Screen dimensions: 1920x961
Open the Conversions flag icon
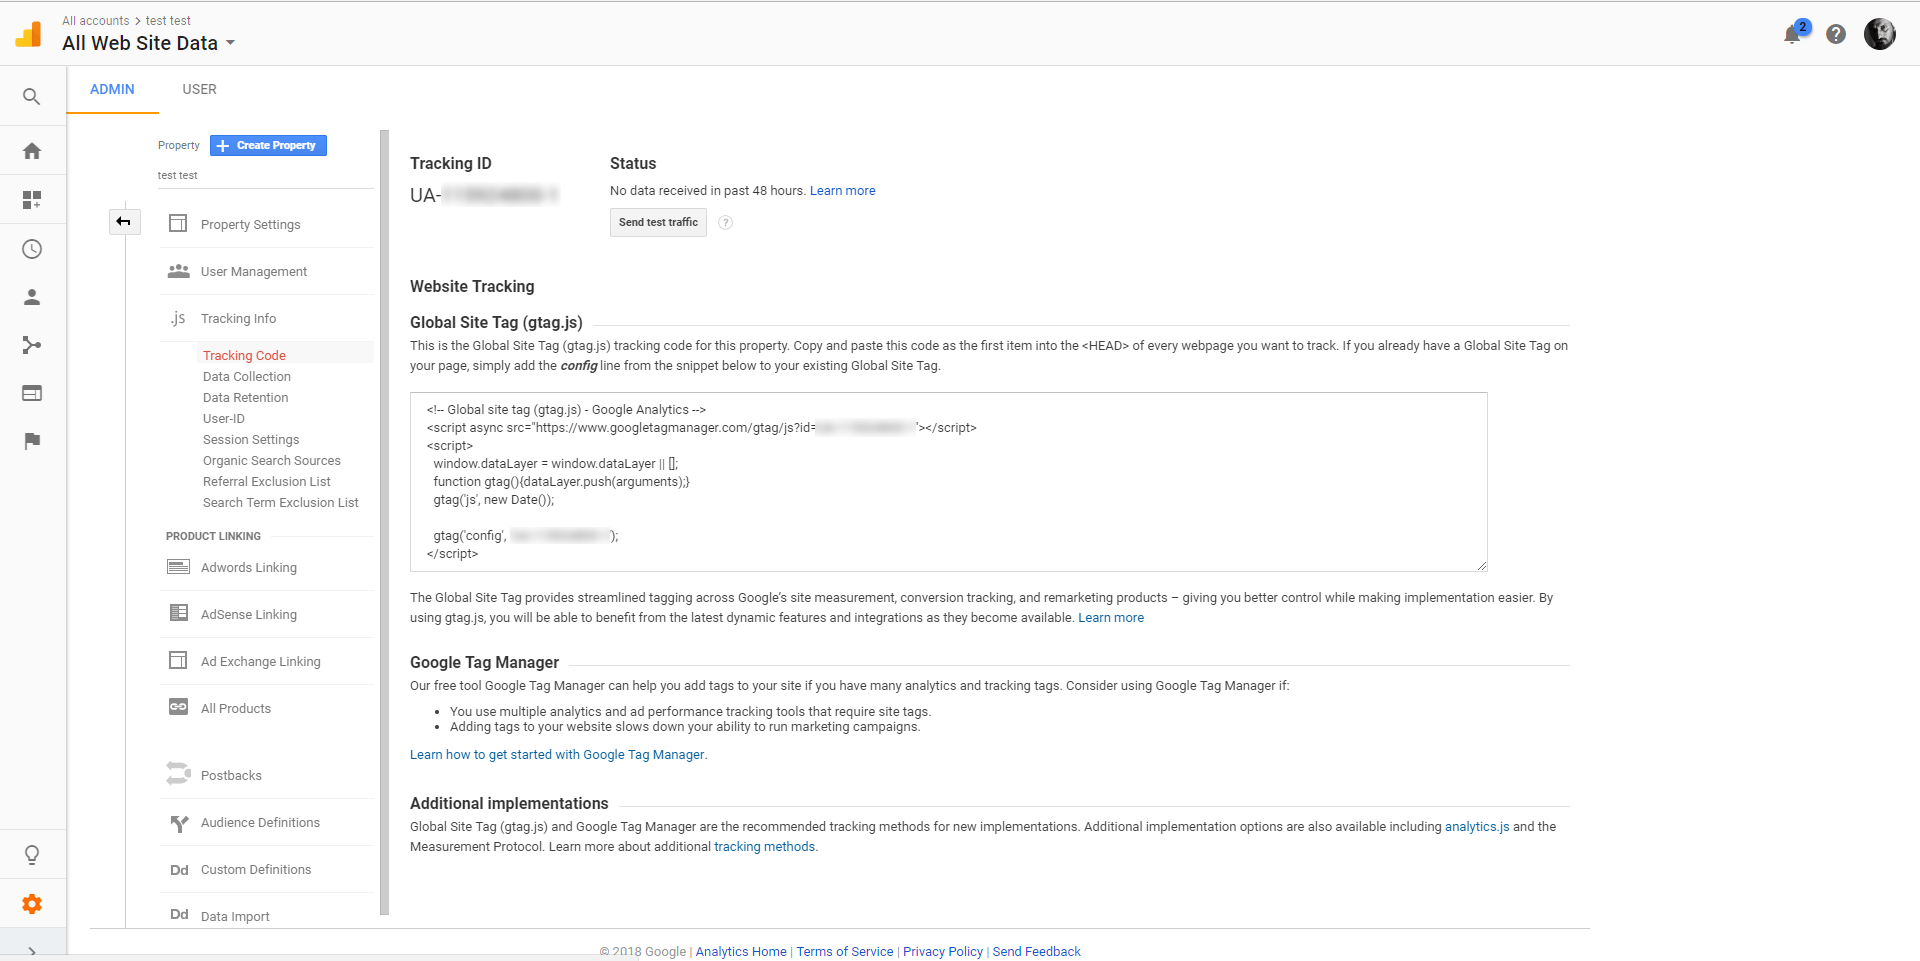[32, 441]
